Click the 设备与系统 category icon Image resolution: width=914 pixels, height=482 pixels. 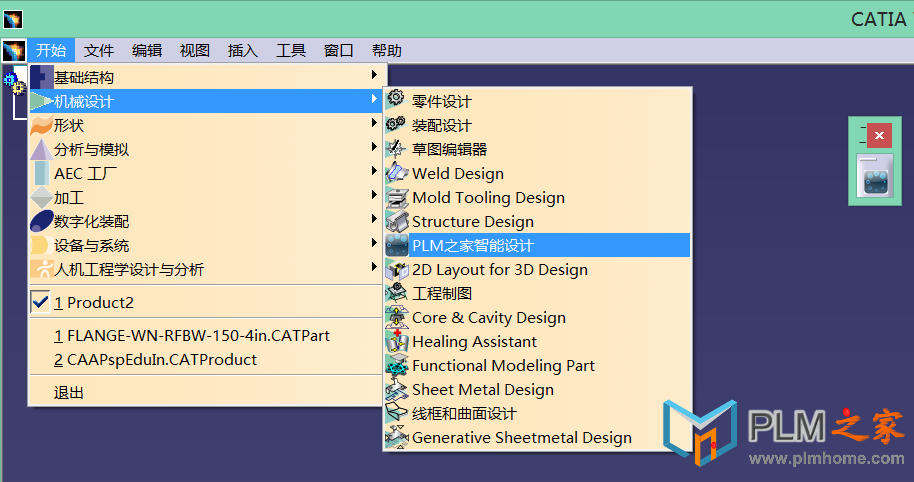(40, 245)
